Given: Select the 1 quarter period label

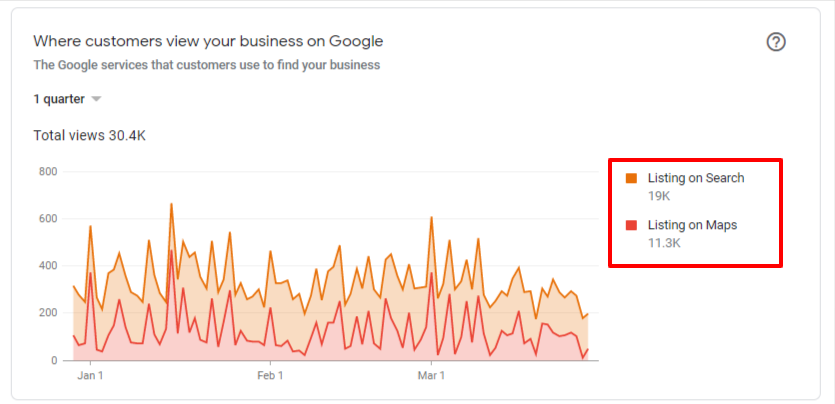Looking at the screenshot, I should [59, 99].
